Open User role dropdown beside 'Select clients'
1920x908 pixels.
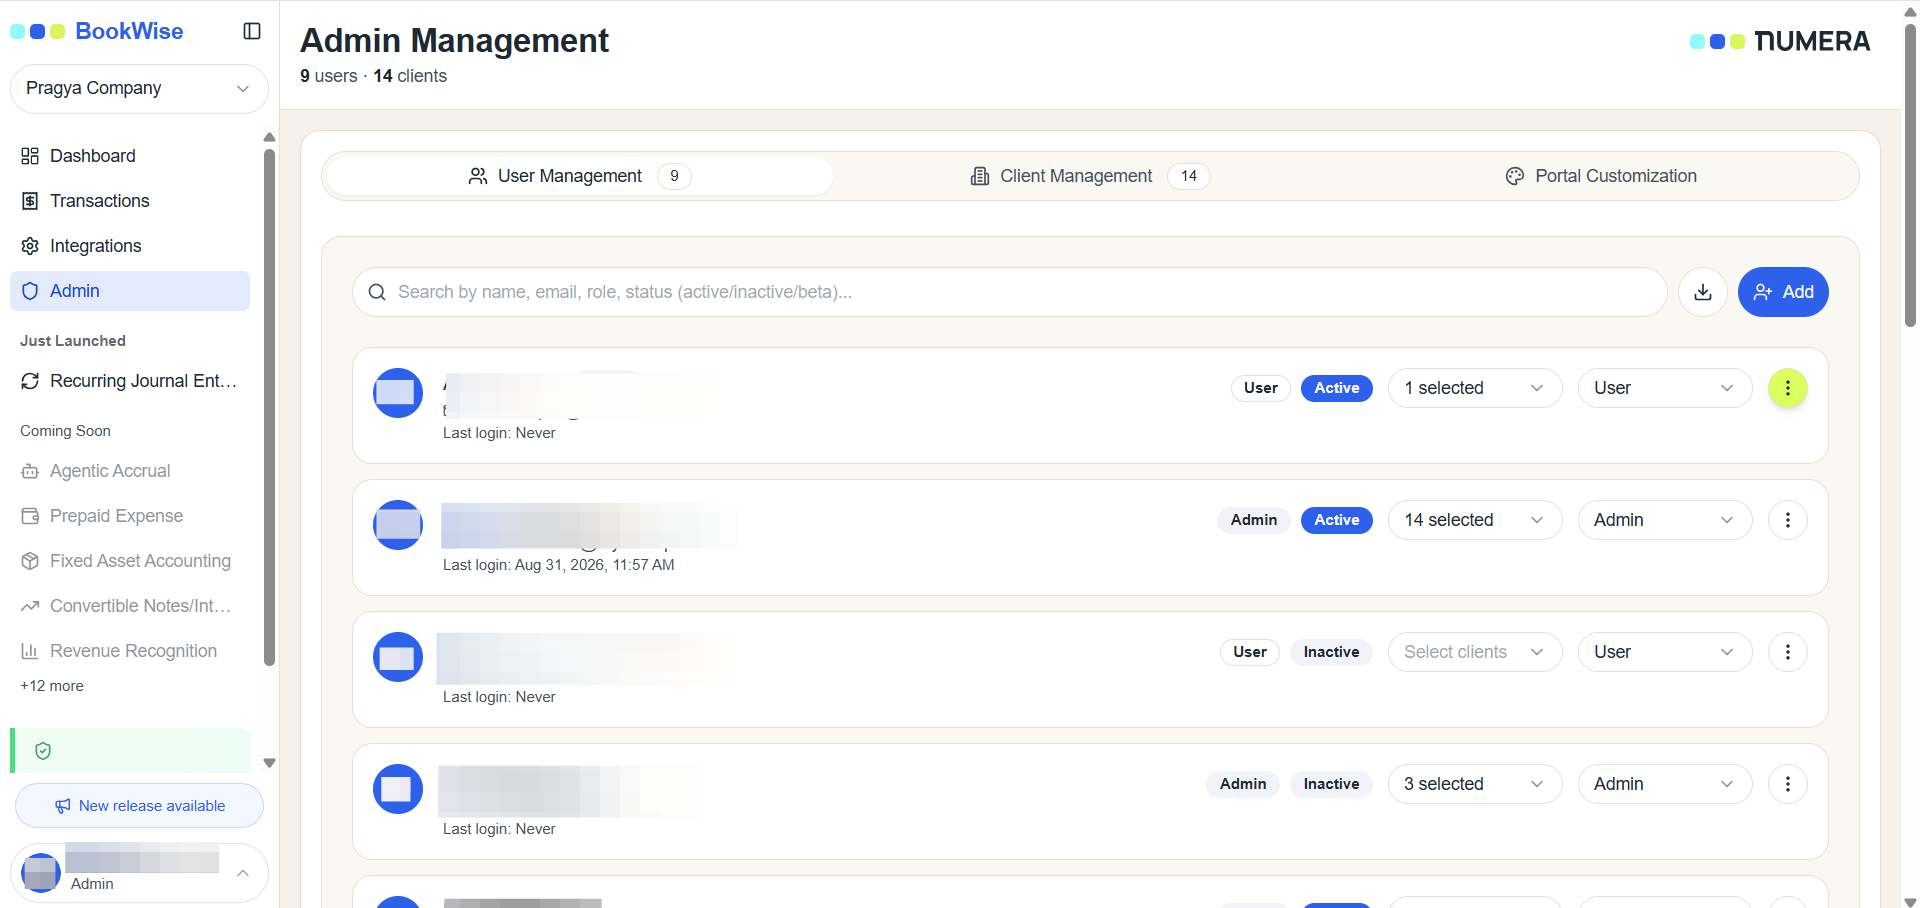coord(1665,652)
